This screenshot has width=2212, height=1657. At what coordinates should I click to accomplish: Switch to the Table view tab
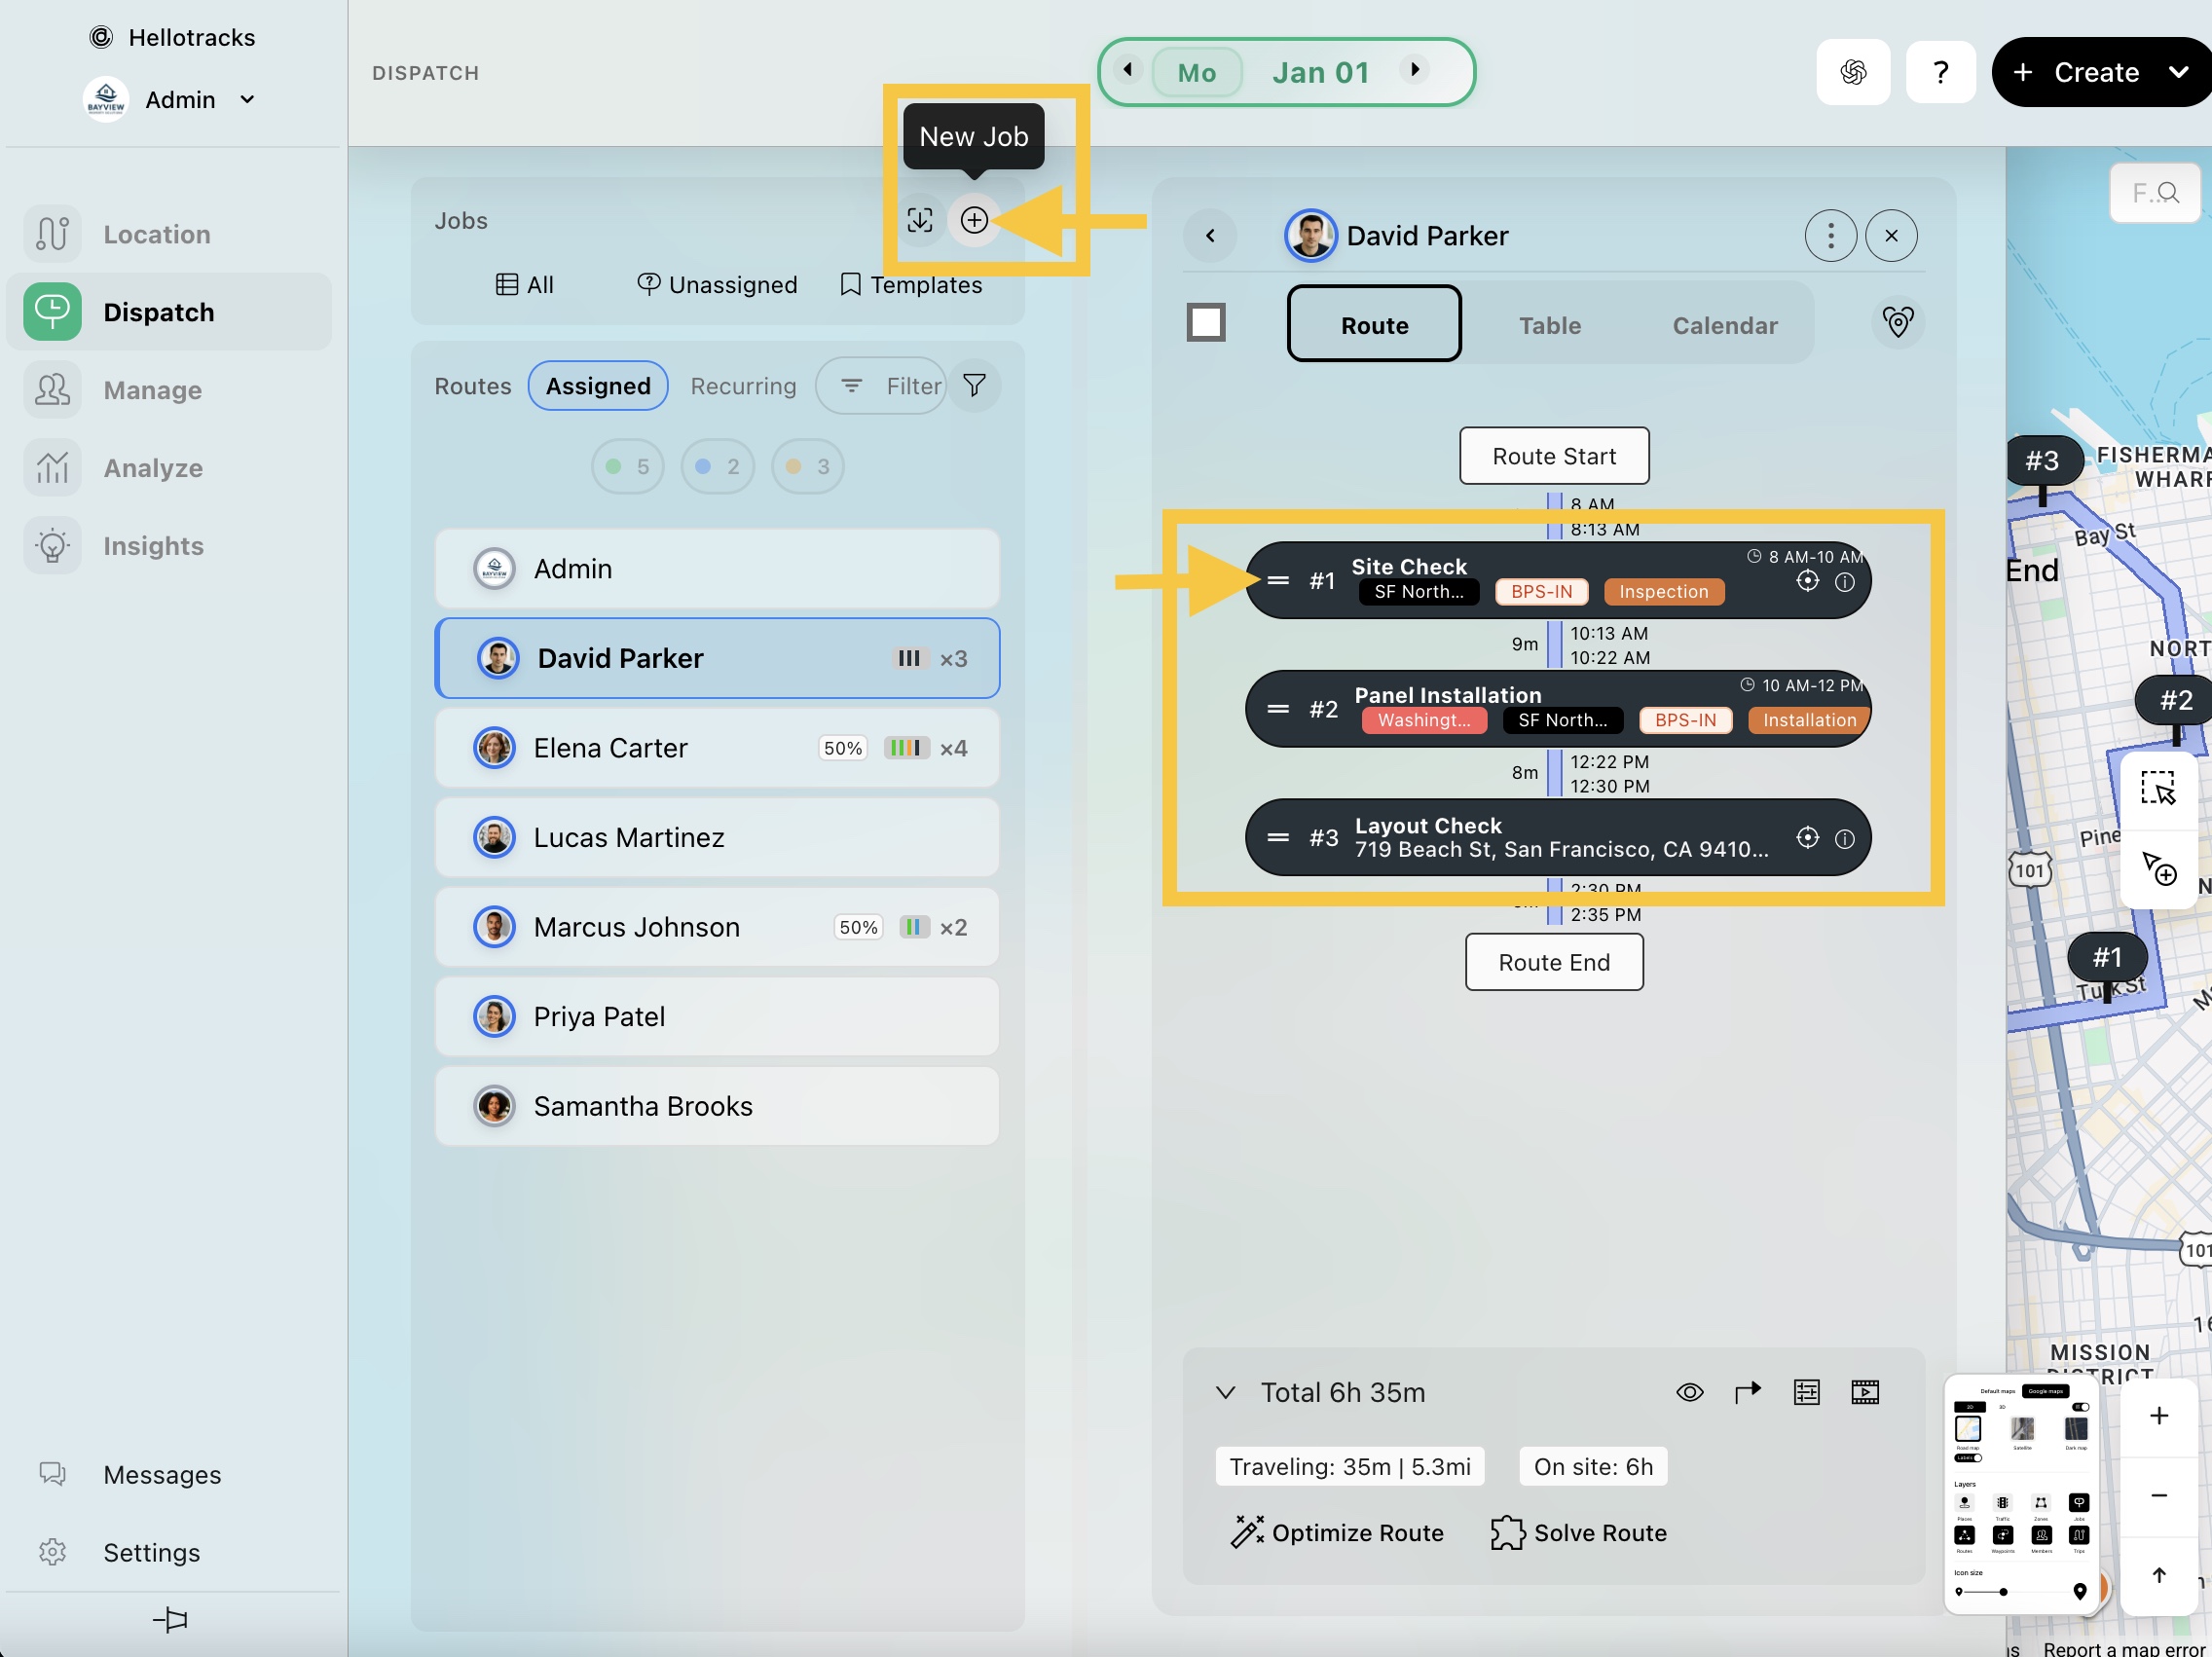click(1549, 325)
